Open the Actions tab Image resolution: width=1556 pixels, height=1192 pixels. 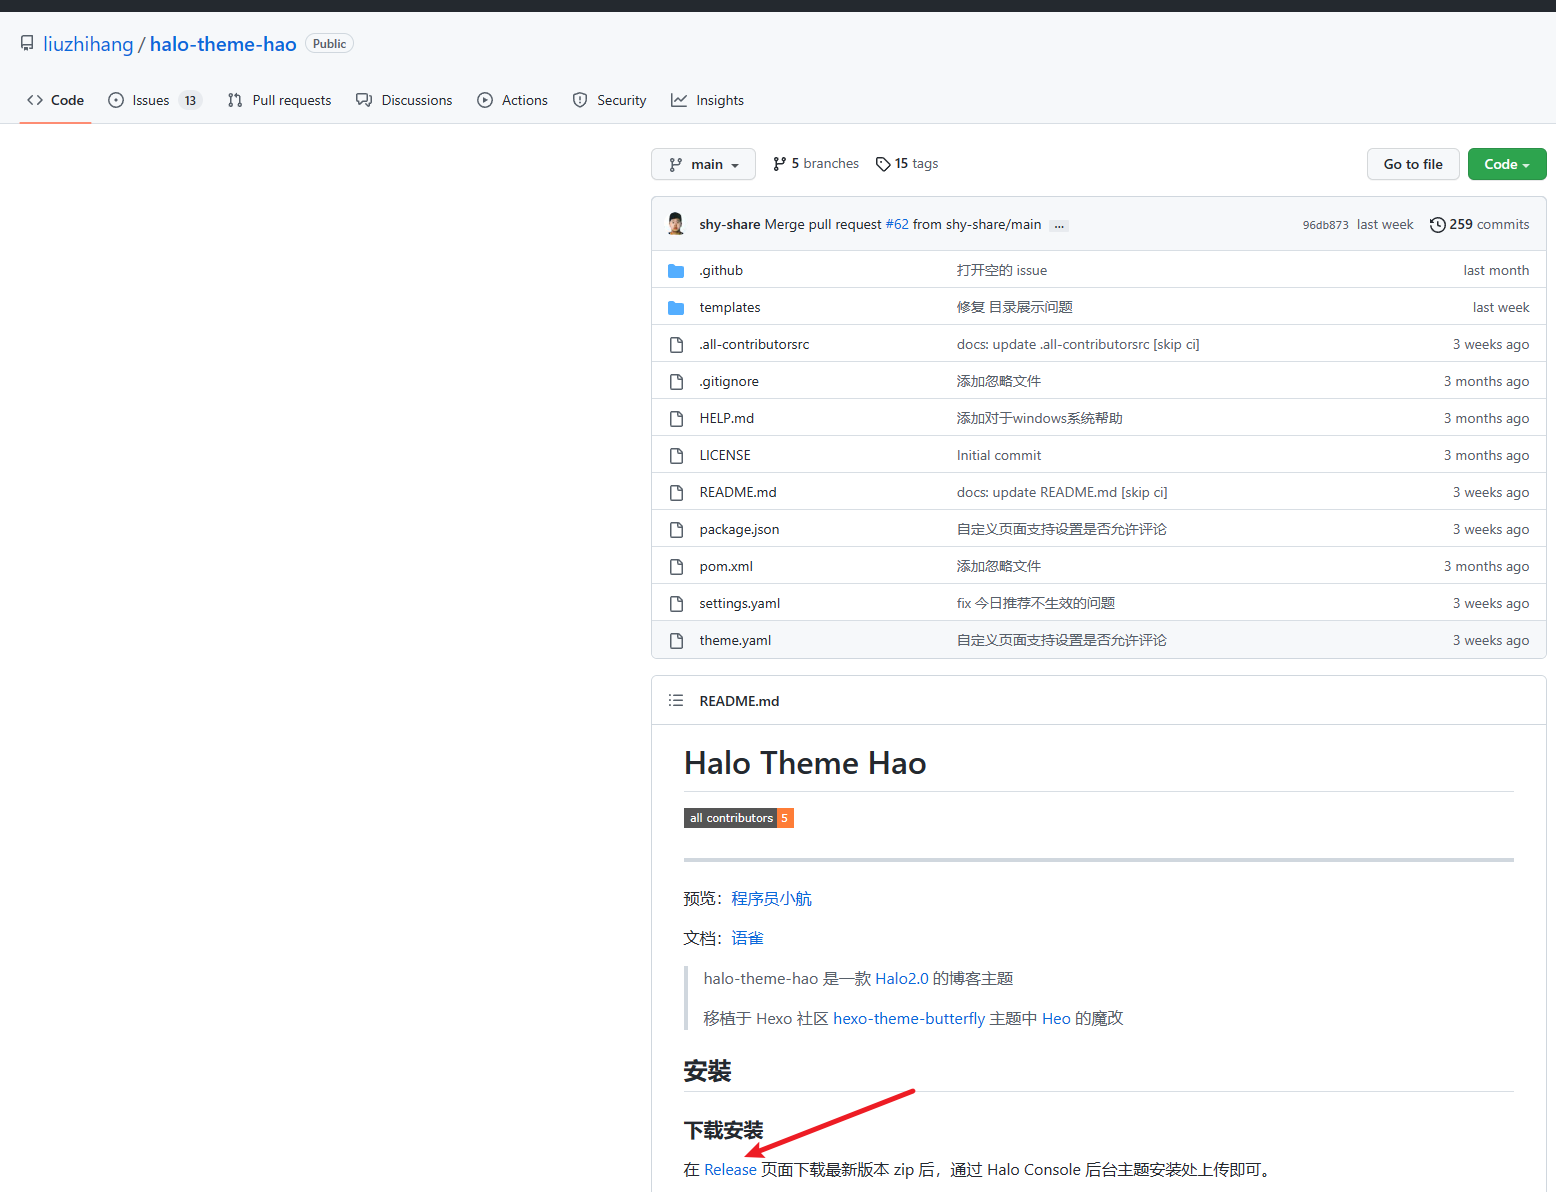click(x=512, y=100)
